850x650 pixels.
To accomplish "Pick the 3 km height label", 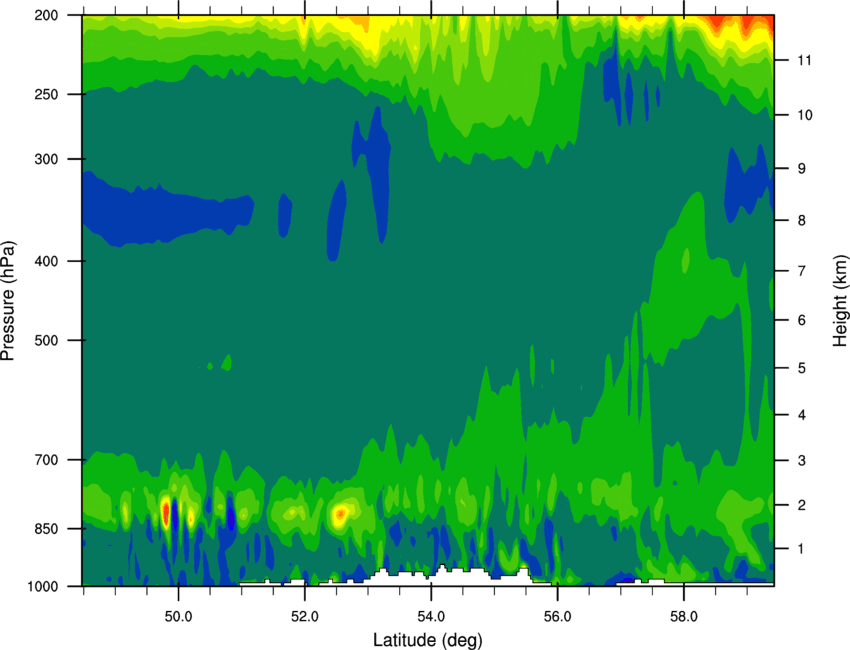I will click(x=802, y=461).
